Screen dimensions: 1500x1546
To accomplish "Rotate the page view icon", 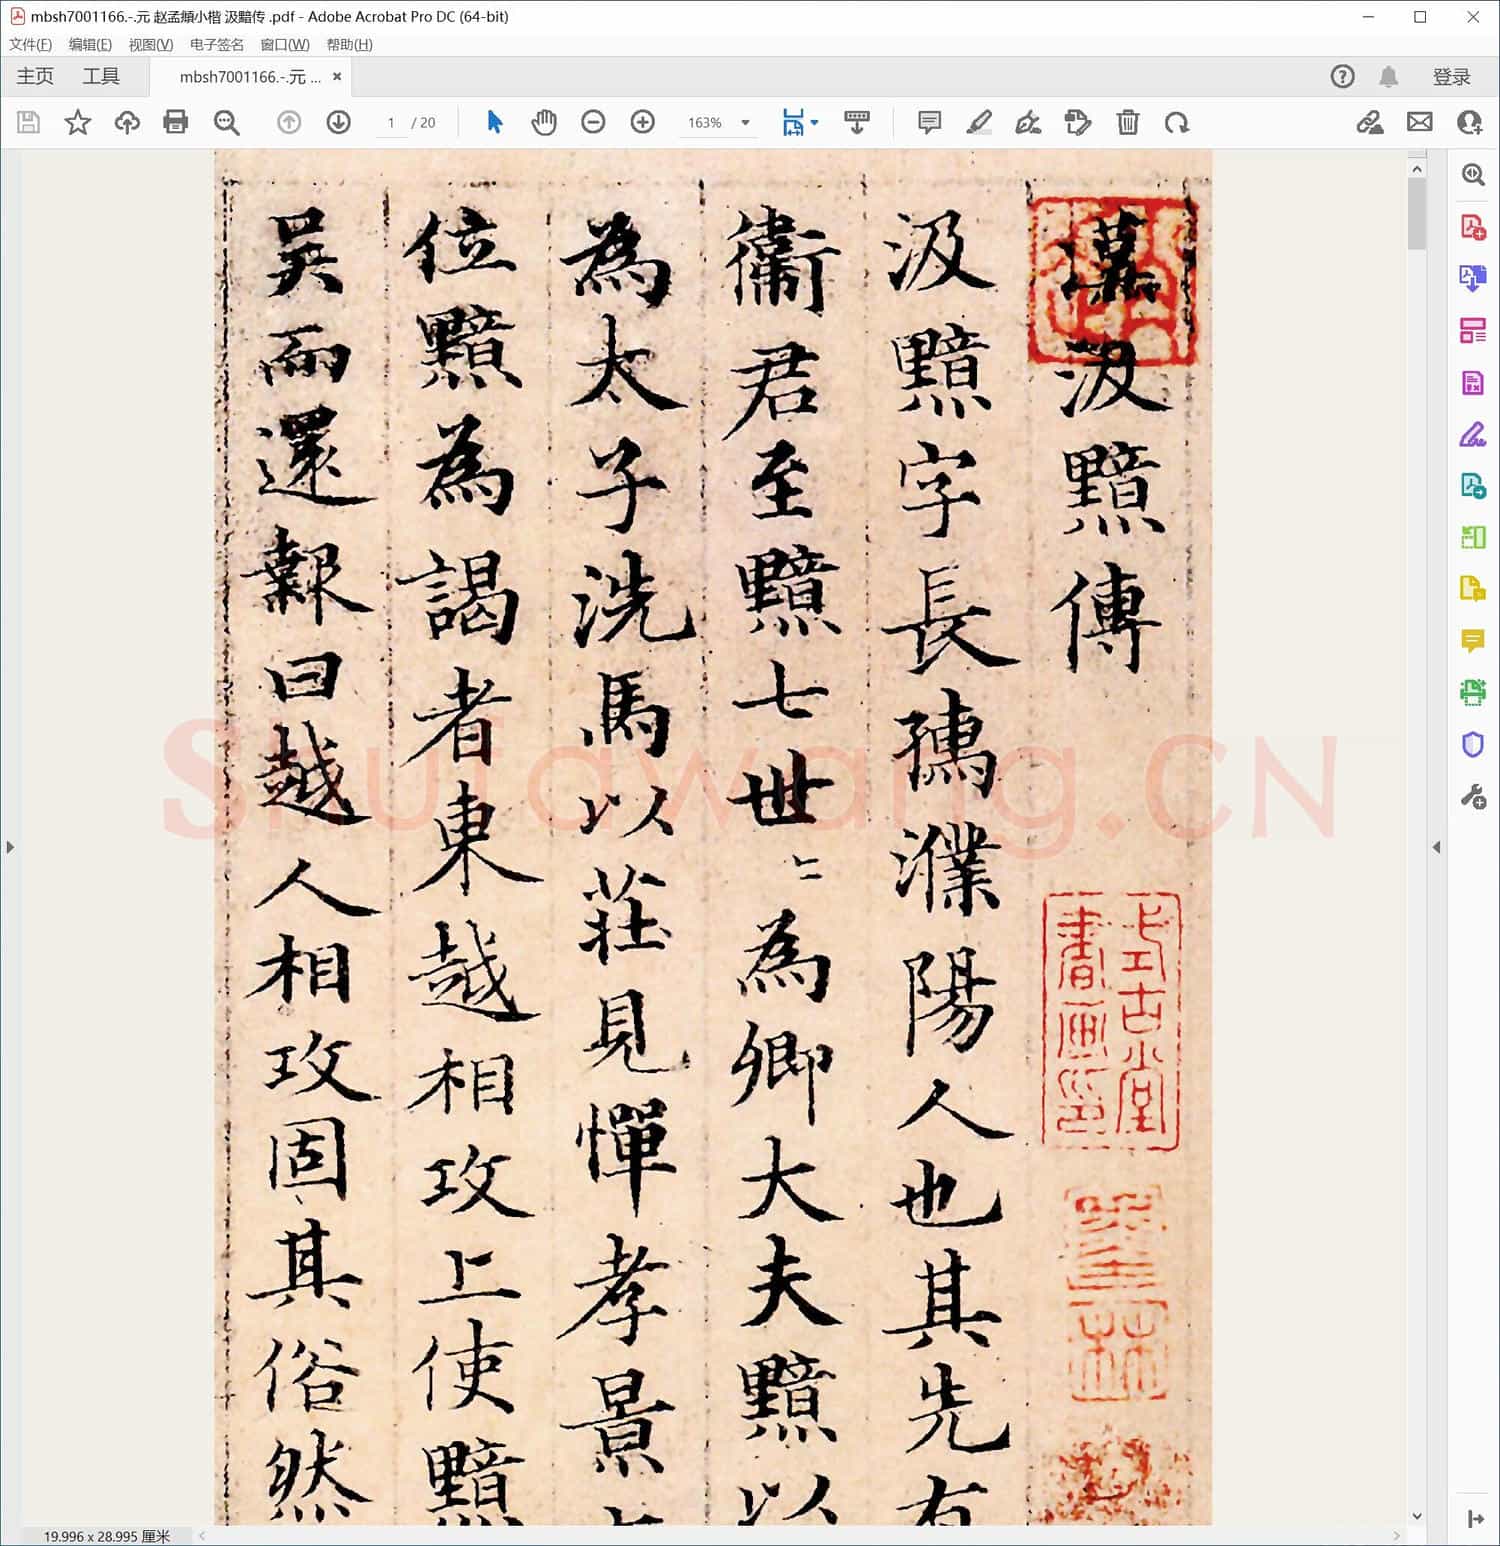I will point(1177,122).
